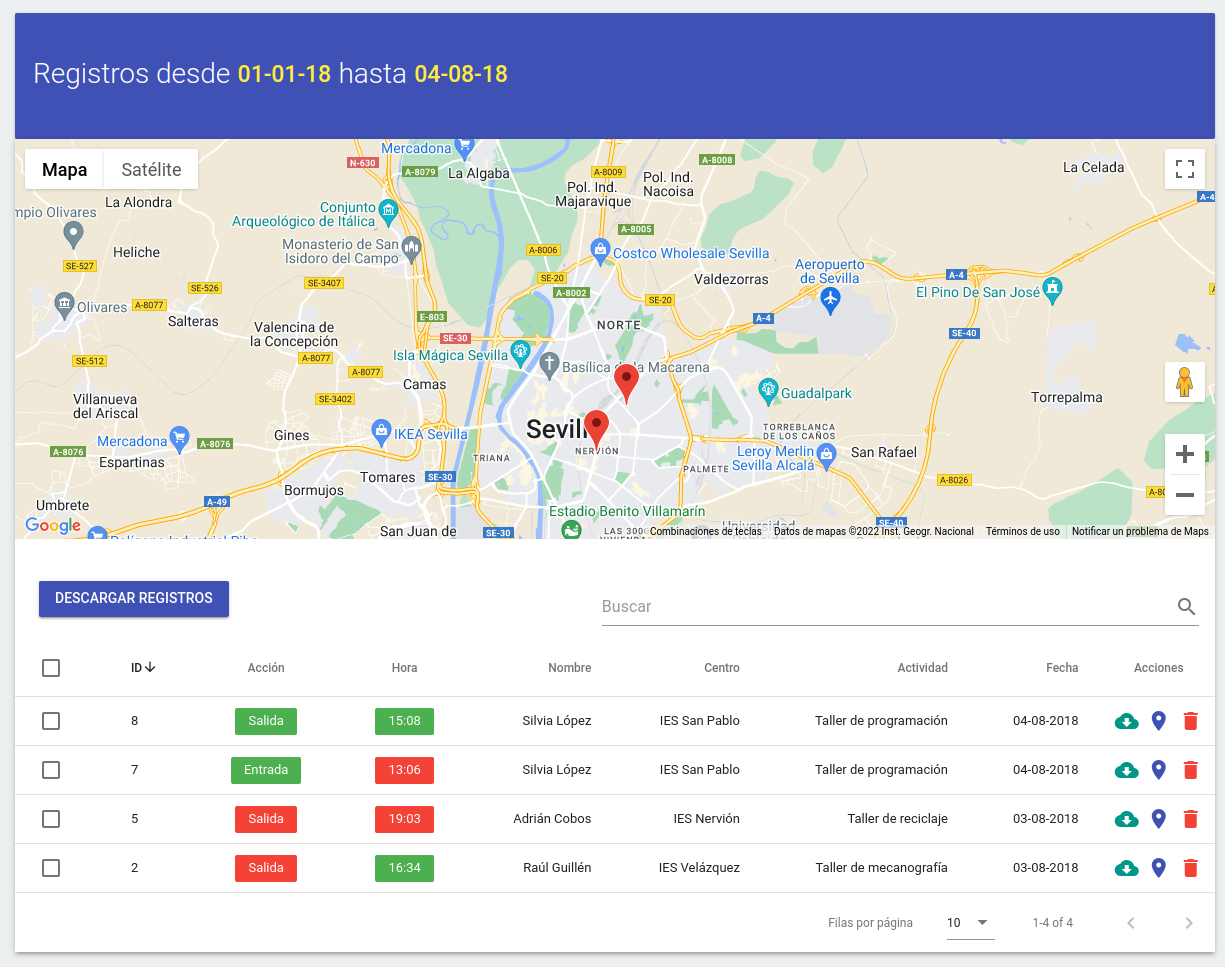The image size is (1225, 967).
Task: Click the Google logo on map
Action: (x=53, y=526)
